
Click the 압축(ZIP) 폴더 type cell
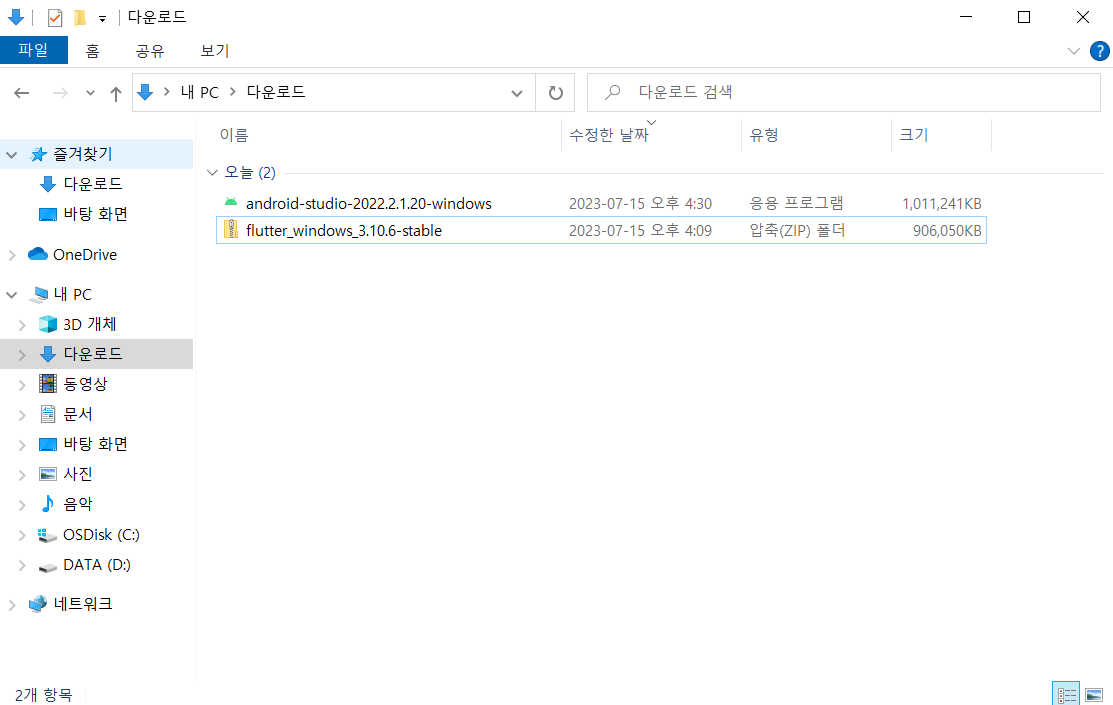pyautogui.click(x=797, y=231)
